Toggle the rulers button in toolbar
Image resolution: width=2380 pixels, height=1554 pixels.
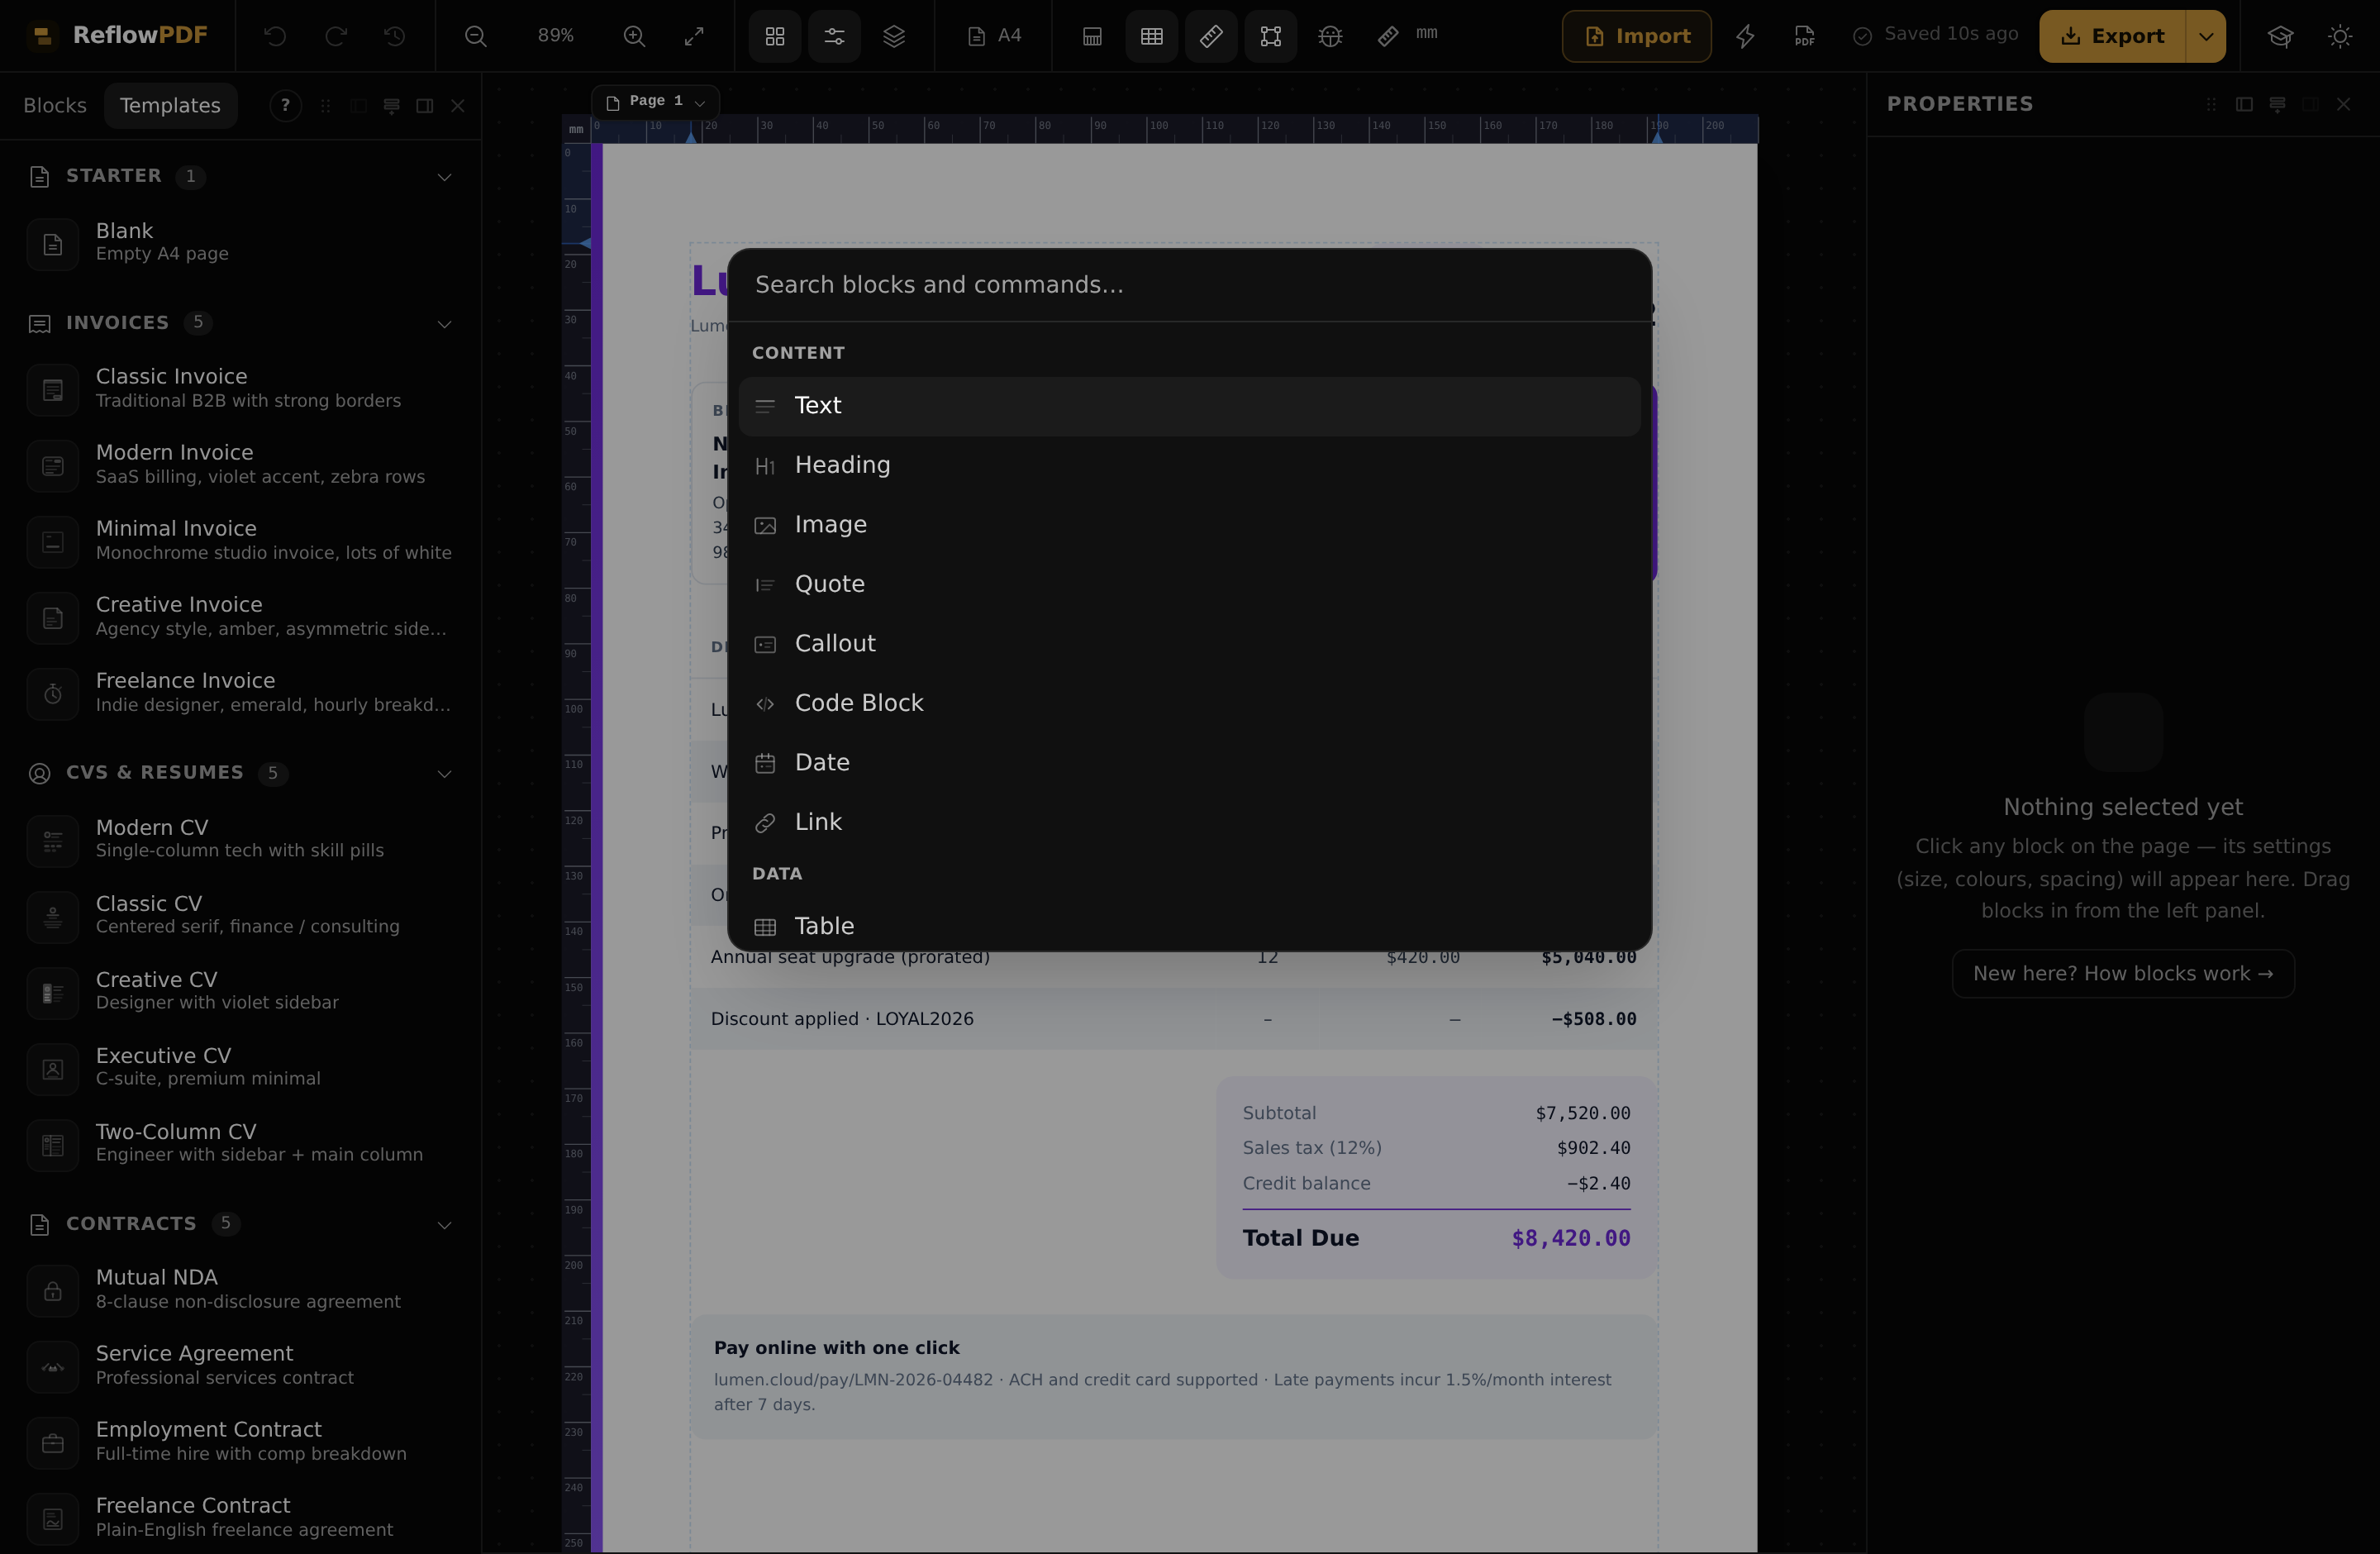pyautogui.click(x=1211, y=36)
